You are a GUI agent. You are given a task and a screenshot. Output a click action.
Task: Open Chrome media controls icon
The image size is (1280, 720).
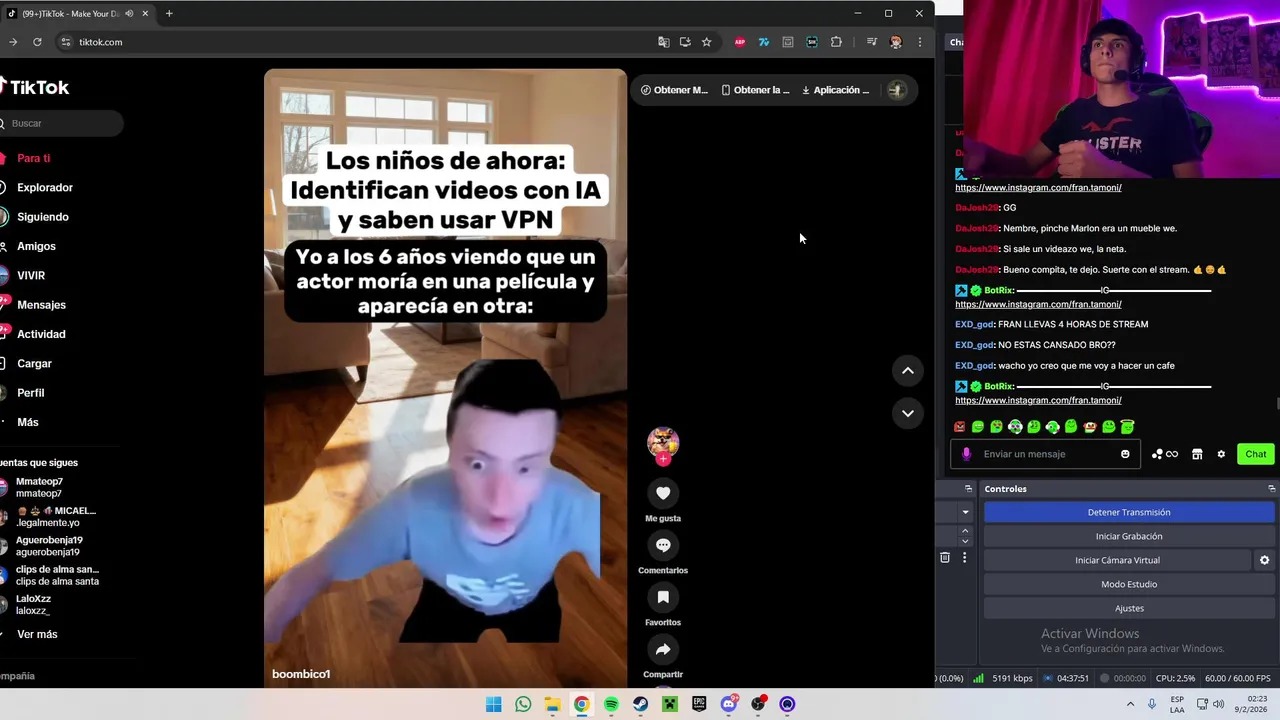pos(872,42)
